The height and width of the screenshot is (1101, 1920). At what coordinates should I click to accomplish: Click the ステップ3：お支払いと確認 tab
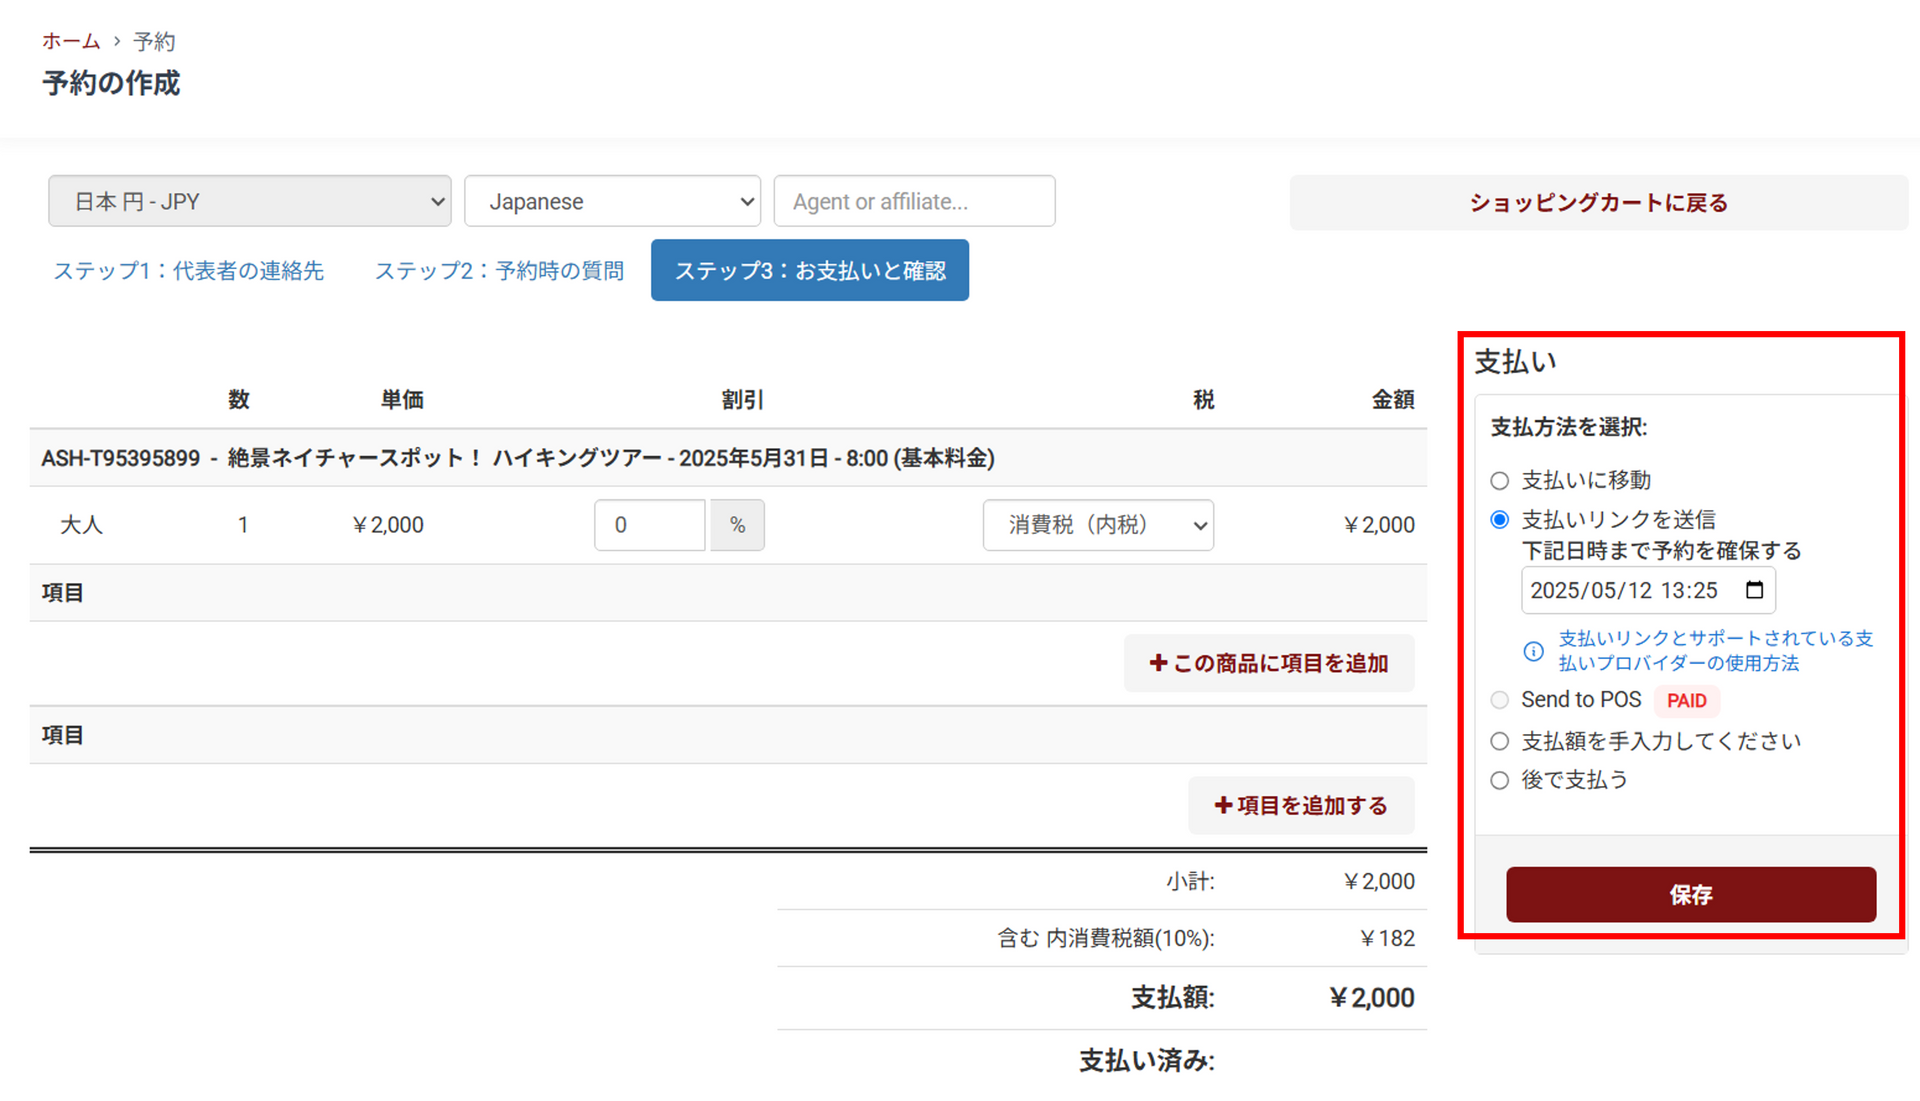click(809, 271)
